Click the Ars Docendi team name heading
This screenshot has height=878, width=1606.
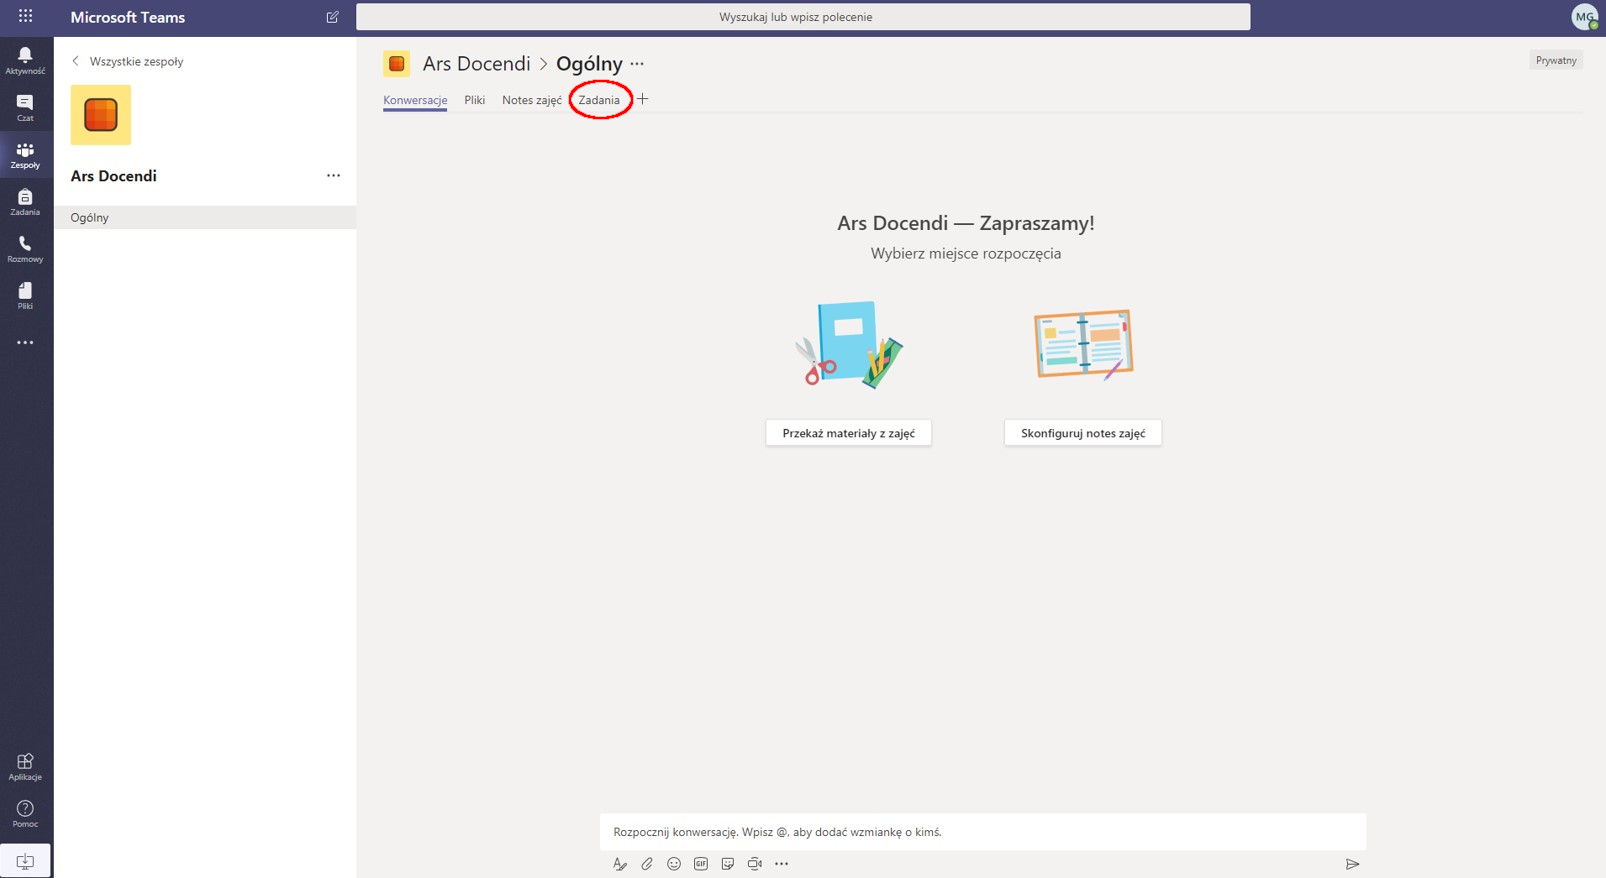click(x=114, y=176)
